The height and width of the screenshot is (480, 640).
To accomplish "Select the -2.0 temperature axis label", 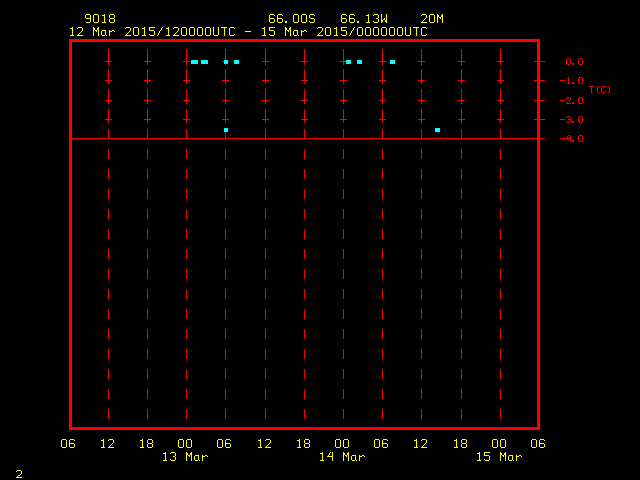I will point(571,100).
